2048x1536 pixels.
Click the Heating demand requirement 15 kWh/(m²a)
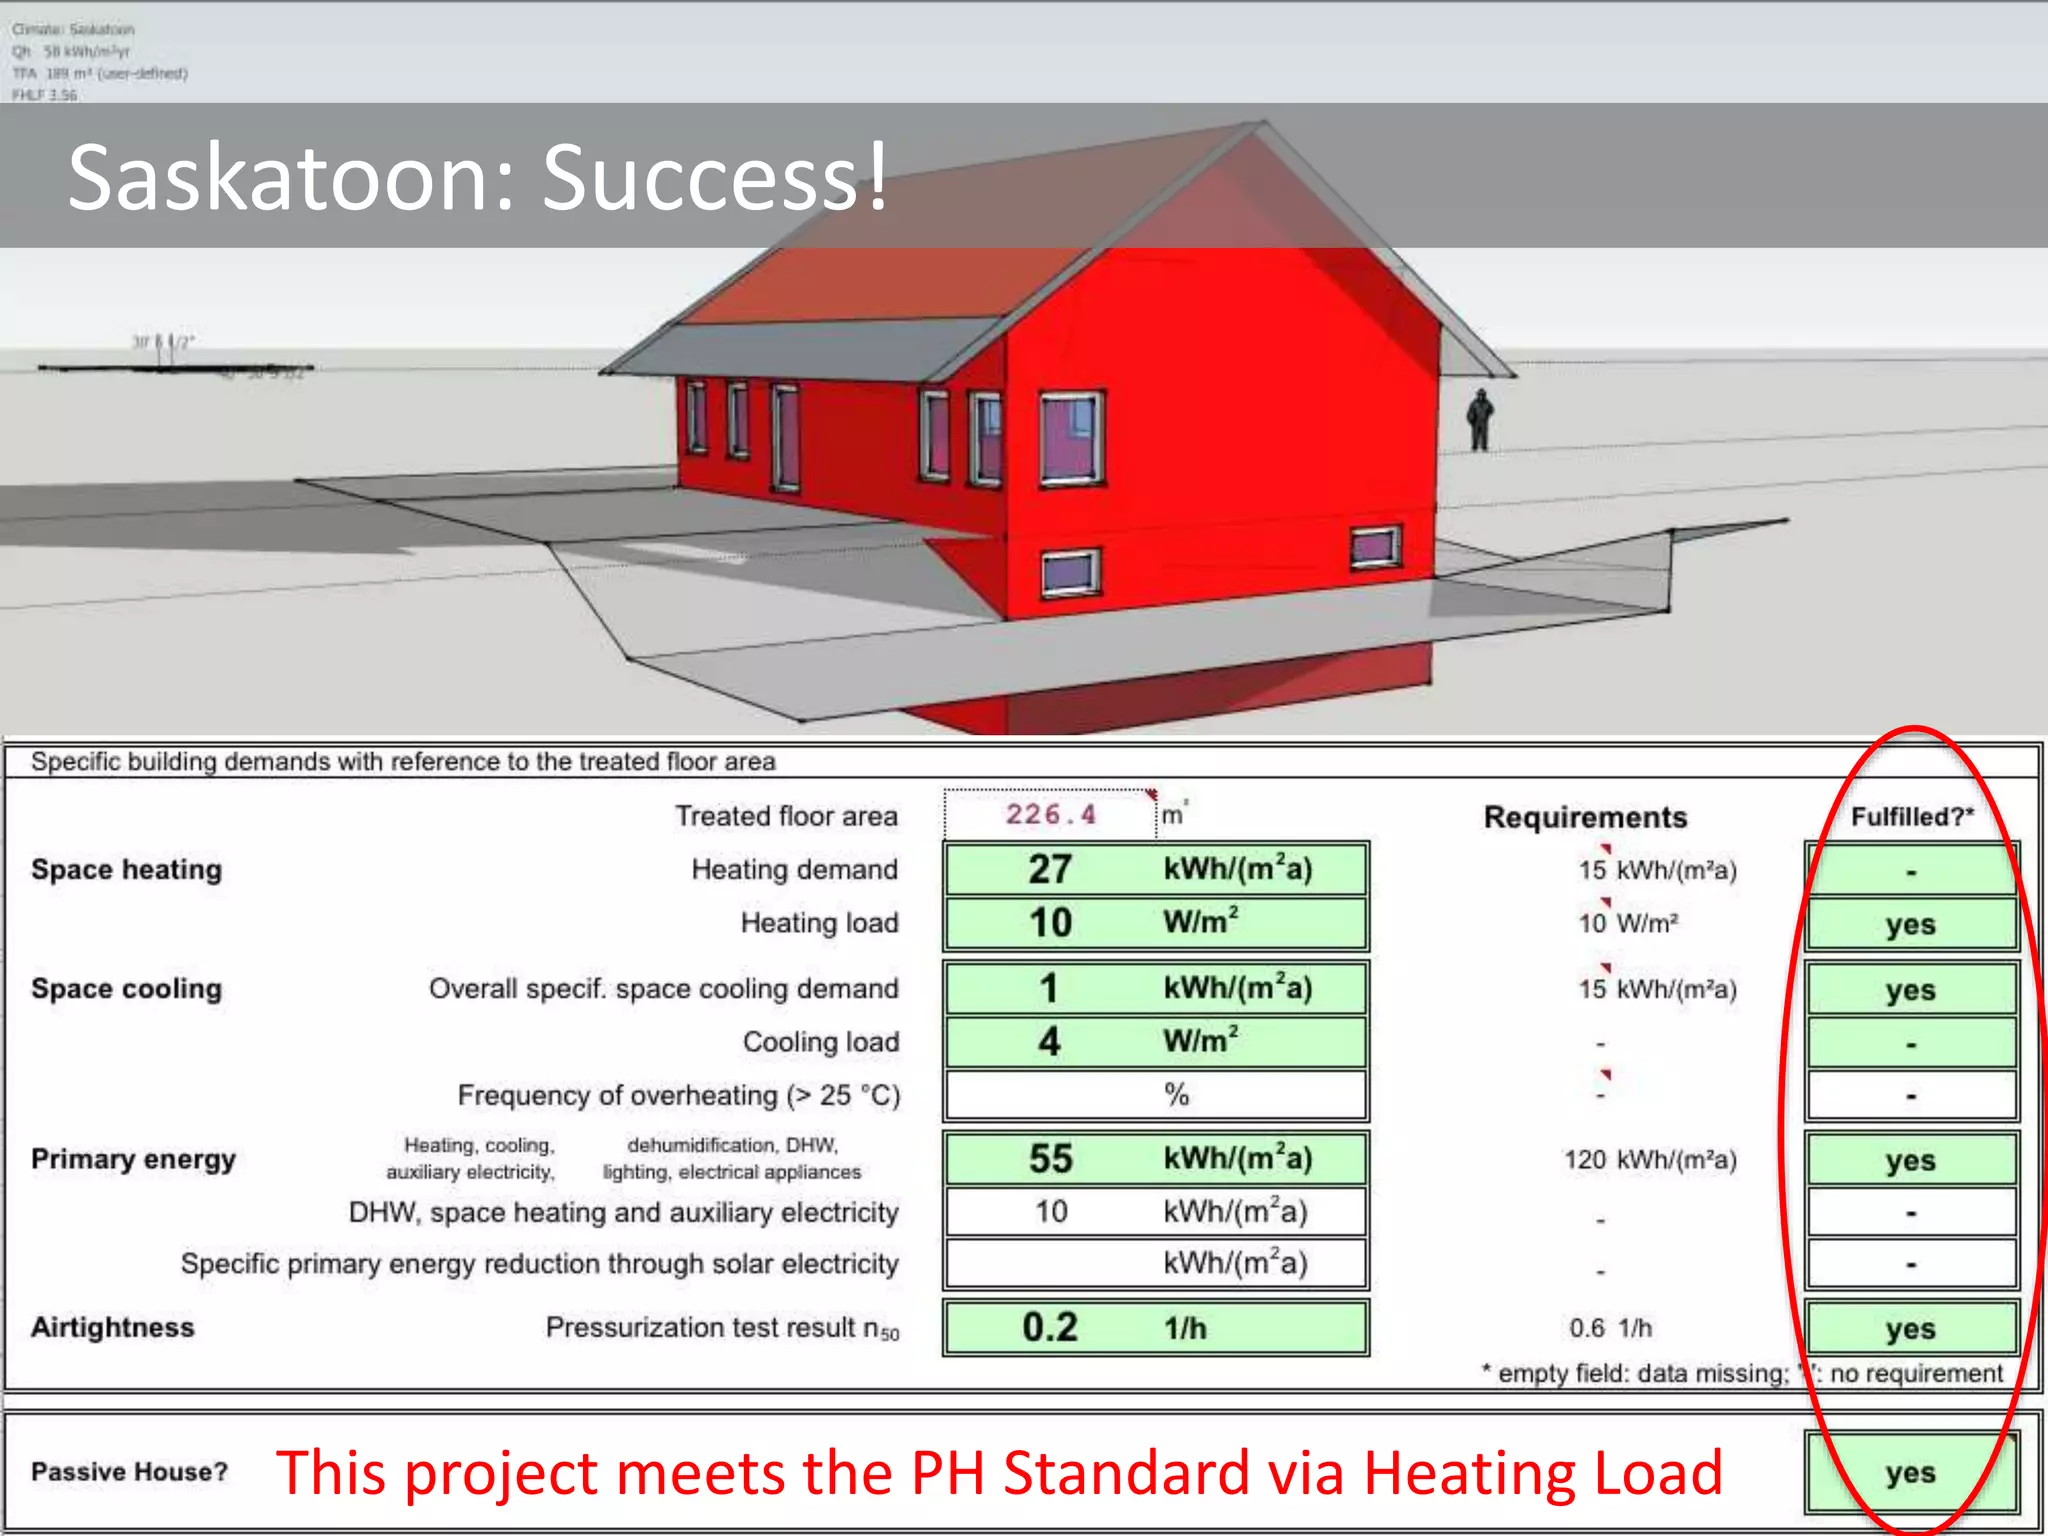[x=1657, y=870]
